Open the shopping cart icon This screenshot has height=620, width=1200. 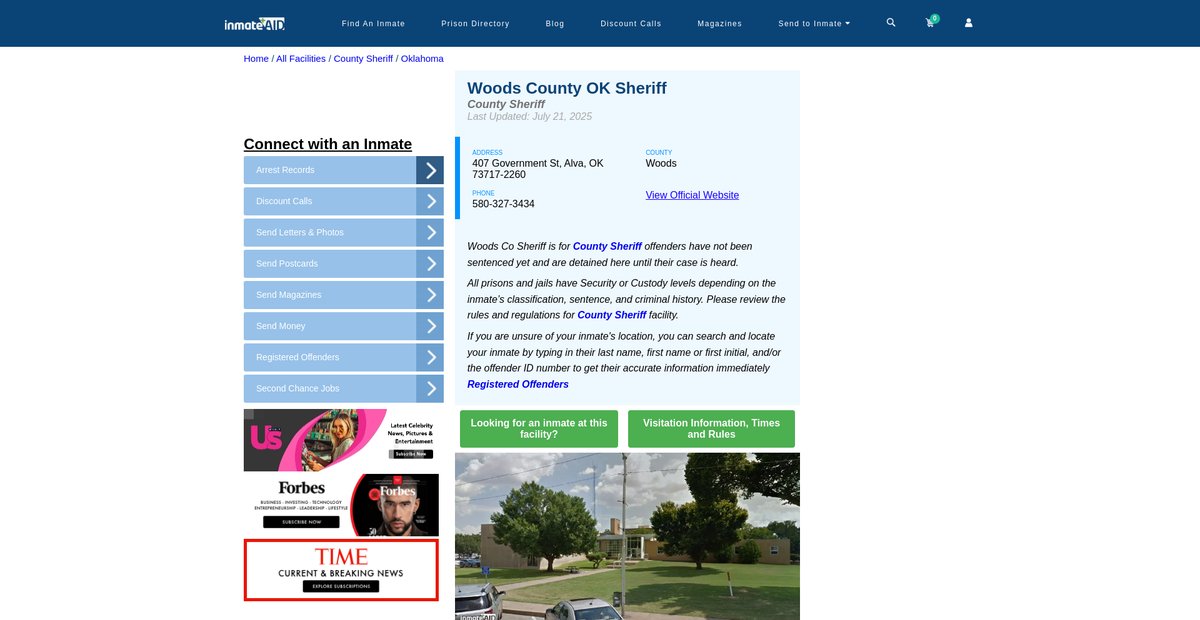[x=930, y=22]
